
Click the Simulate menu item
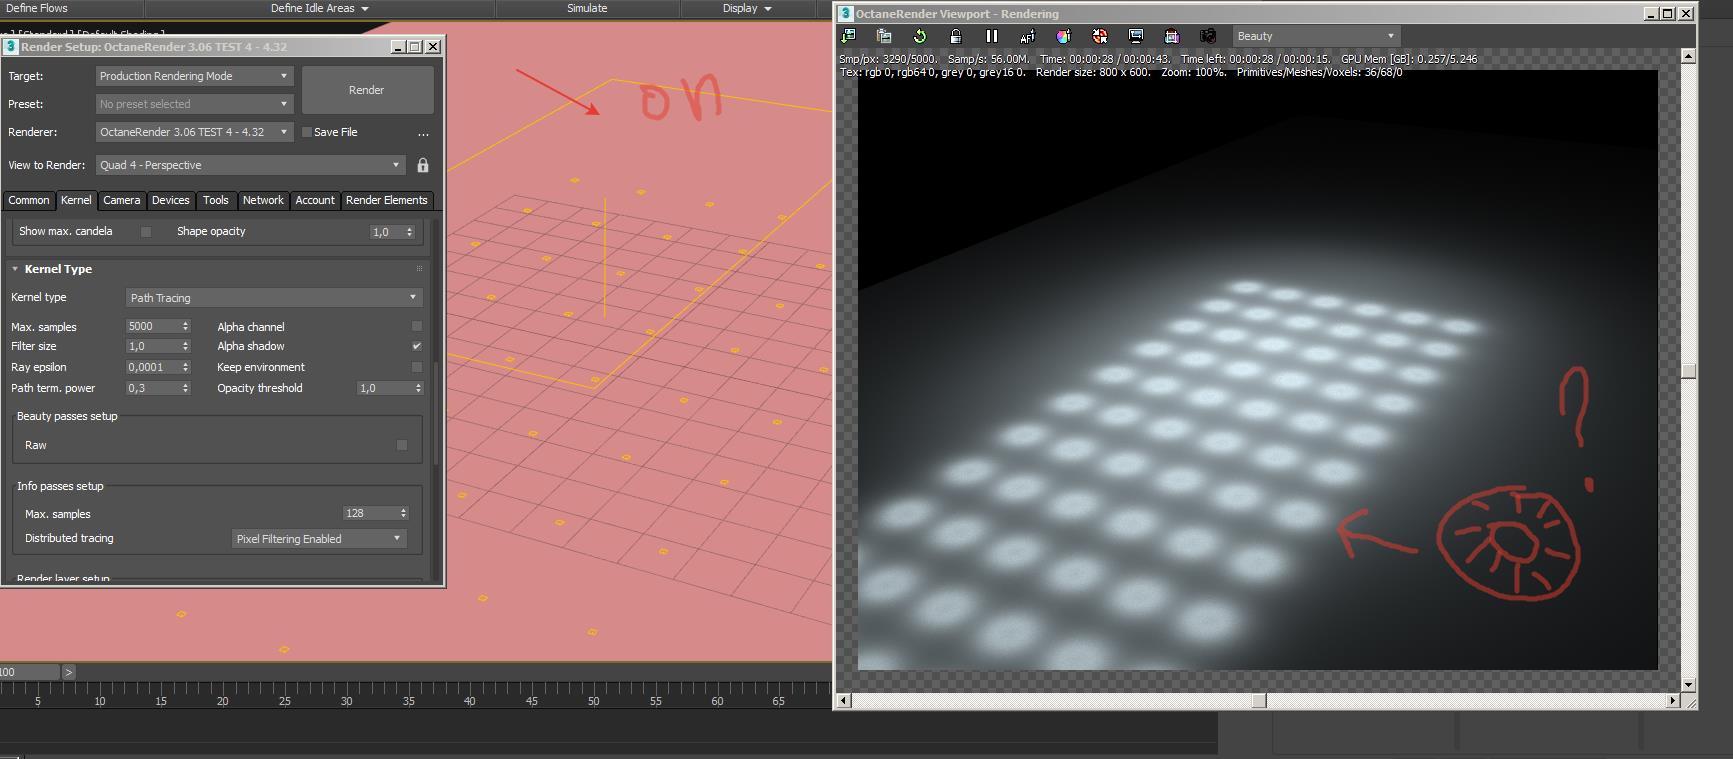pyautogui.click(x=587, y=8)
